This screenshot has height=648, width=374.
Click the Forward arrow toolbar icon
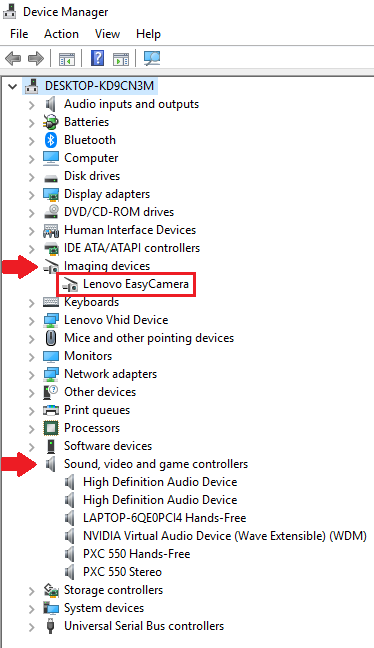click(x=36, y=58)
